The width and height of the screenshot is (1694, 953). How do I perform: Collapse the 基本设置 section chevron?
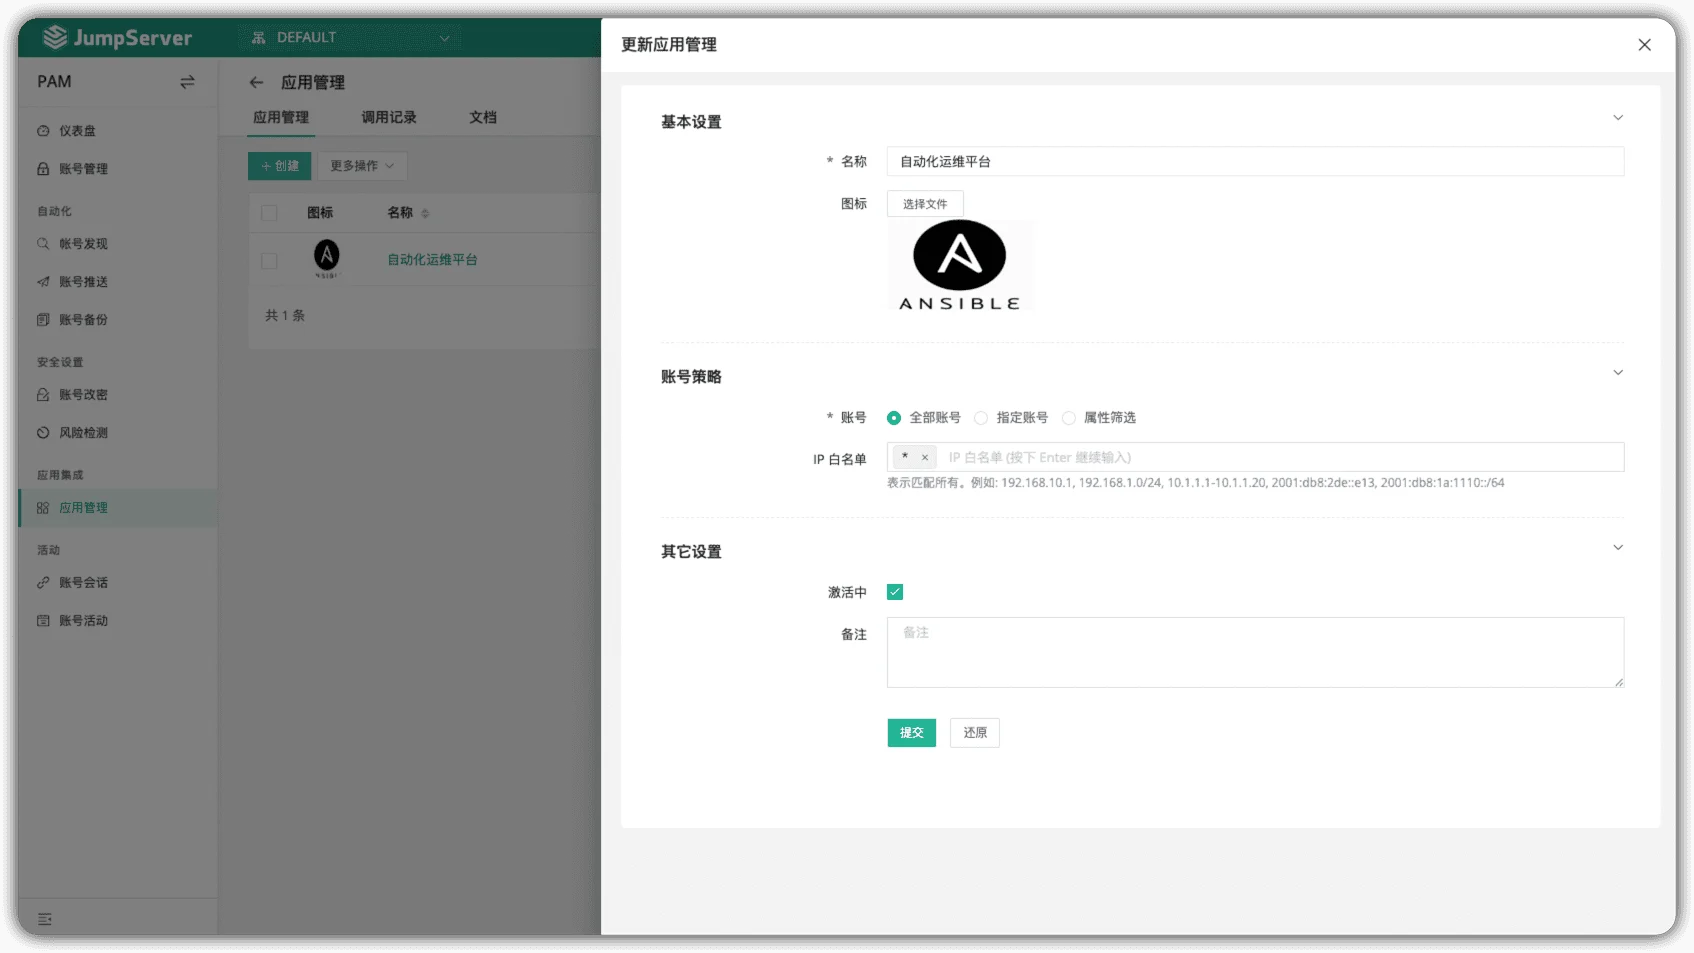click(x=1618, y=118)
